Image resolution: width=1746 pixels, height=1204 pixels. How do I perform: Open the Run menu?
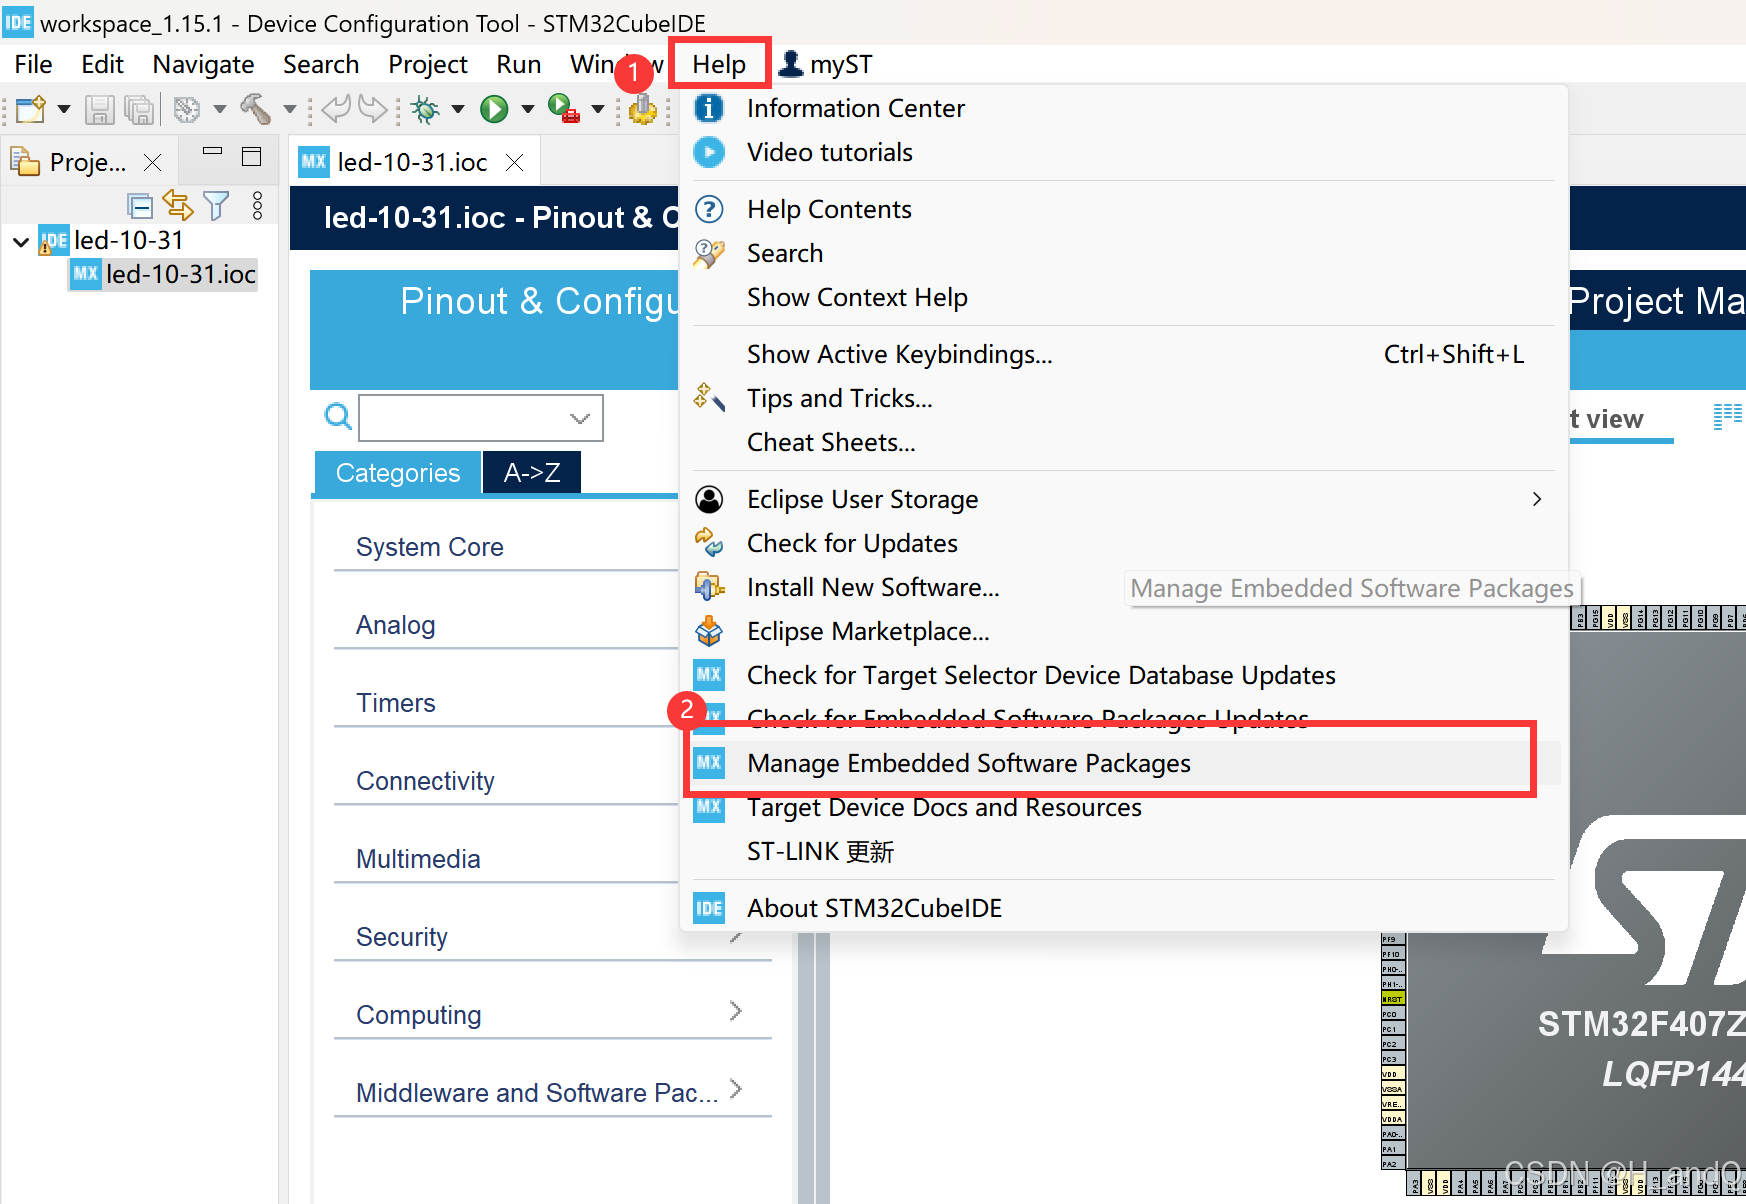click(518, 64)
